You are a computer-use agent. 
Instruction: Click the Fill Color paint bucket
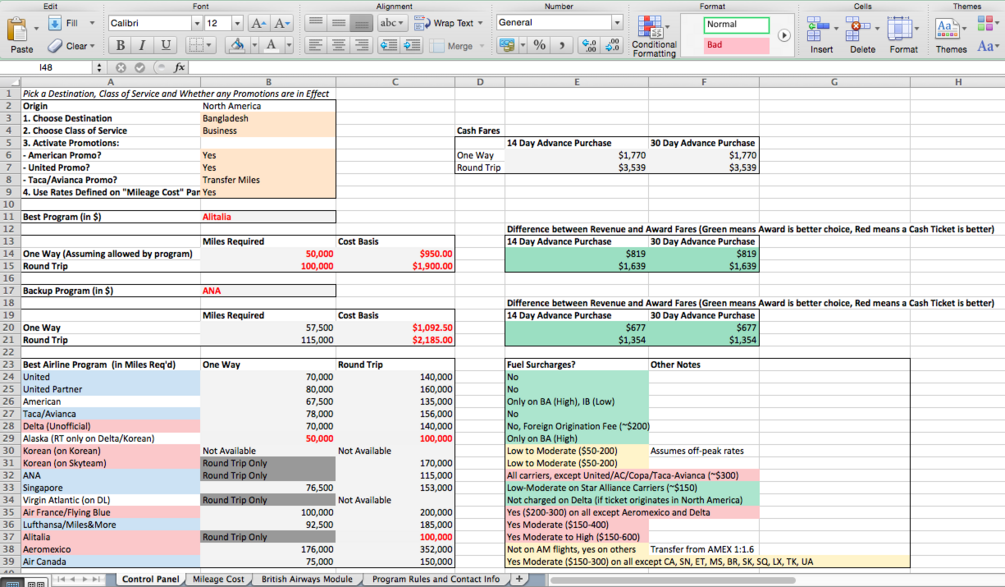(237, 45)
